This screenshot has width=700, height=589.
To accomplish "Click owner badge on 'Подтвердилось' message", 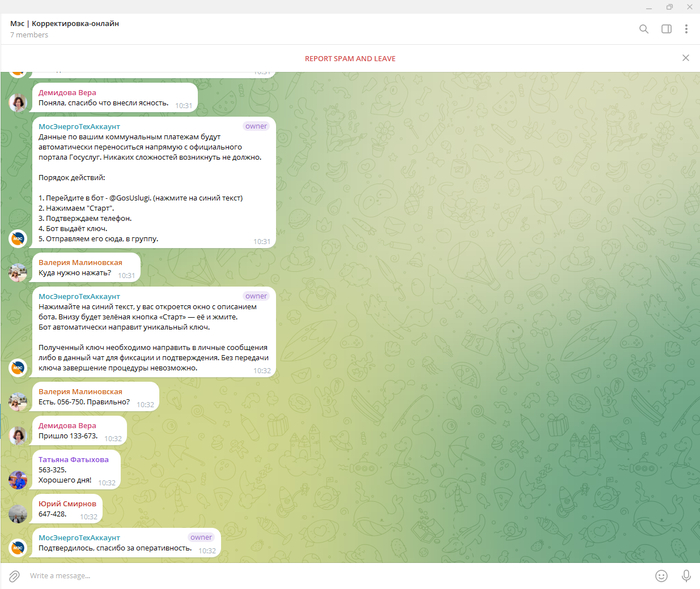I will (201, 537).
